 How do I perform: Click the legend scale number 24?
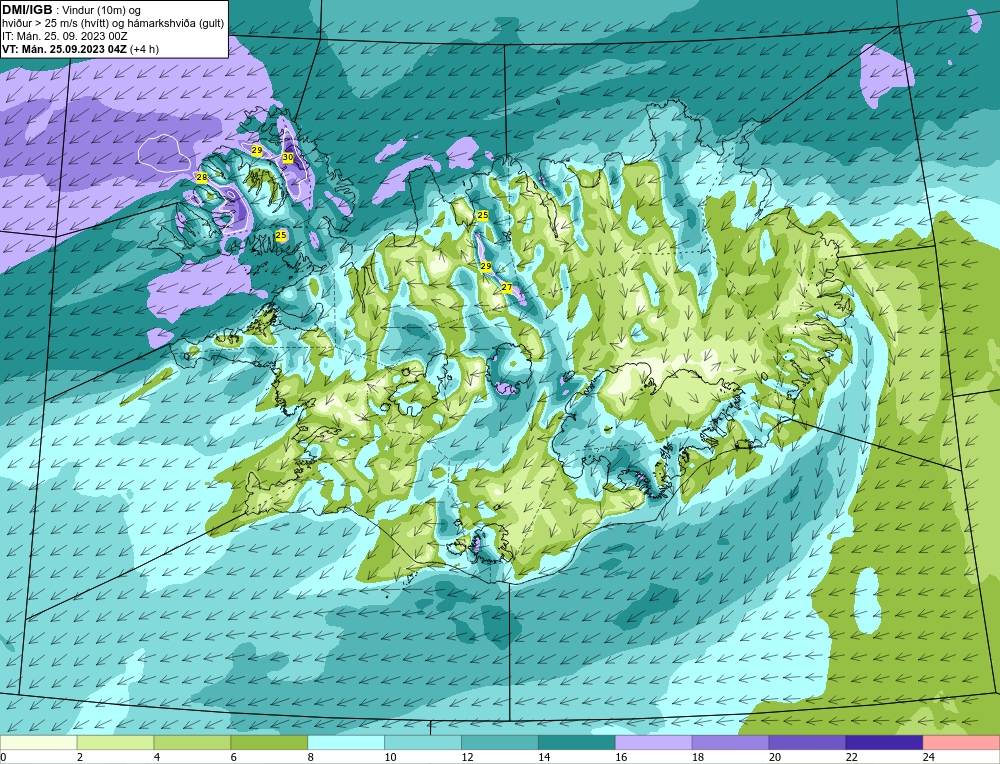pos(929,757)
